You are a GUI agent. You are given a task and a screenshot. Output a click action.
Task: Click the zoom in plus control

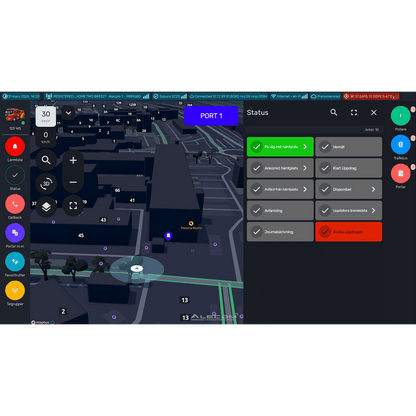(x=73, y=160)
